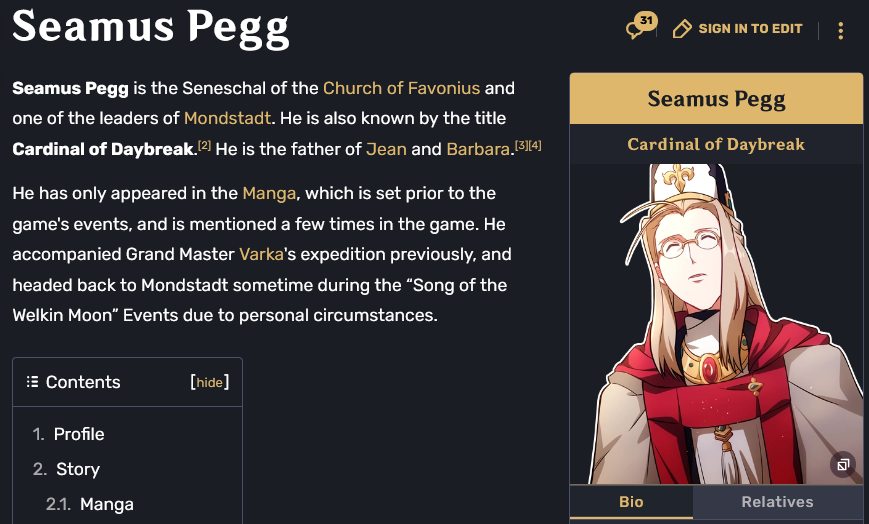Jump to the Story section in Contents
The width and height of the screenshot is (869, 524).
[x=78, y=469]
